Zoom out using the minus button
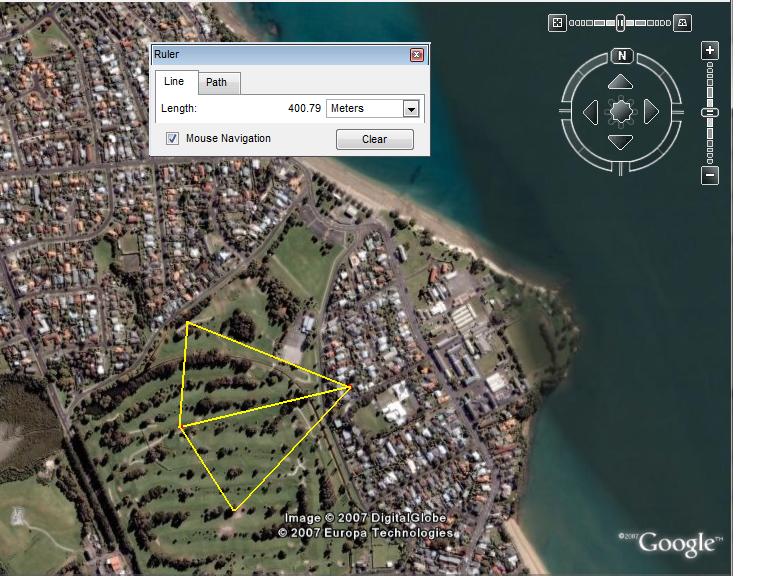 (710, 176)
